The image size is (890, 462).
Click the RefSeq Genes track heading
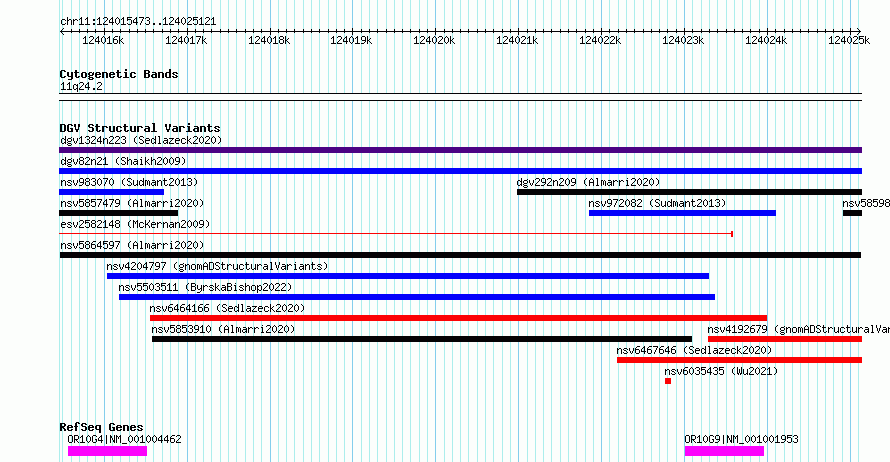point(101,427)
